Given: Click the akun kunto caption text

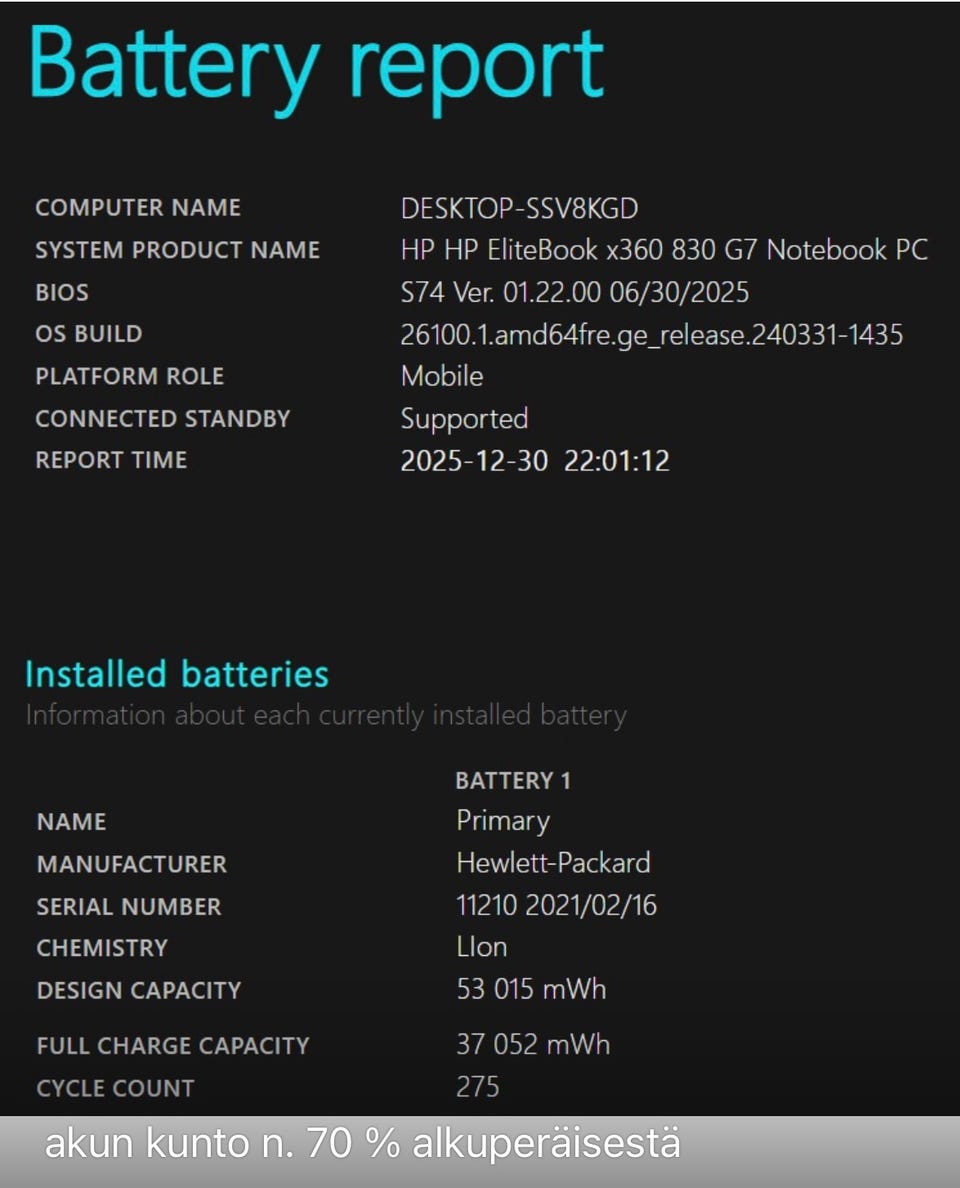Looking at the screenshot, I should click(362, 1143).
